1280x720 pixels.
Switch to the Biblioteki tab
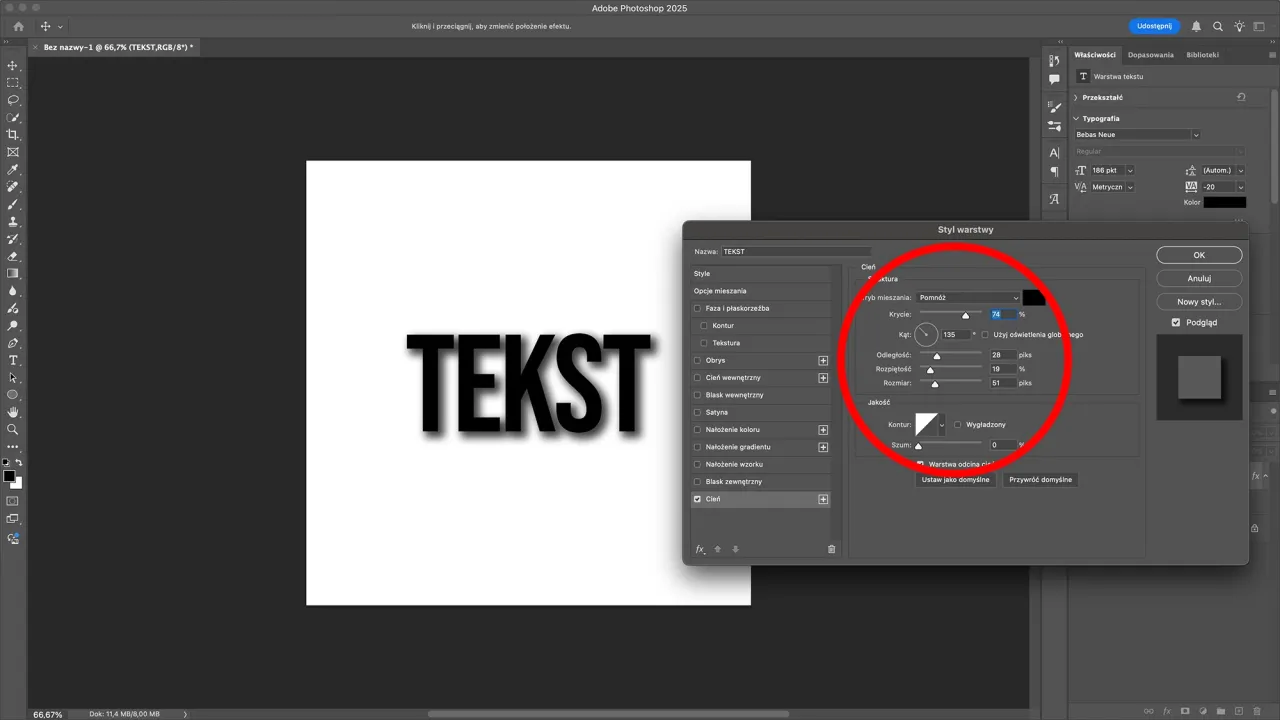(x=1203, y=54)
